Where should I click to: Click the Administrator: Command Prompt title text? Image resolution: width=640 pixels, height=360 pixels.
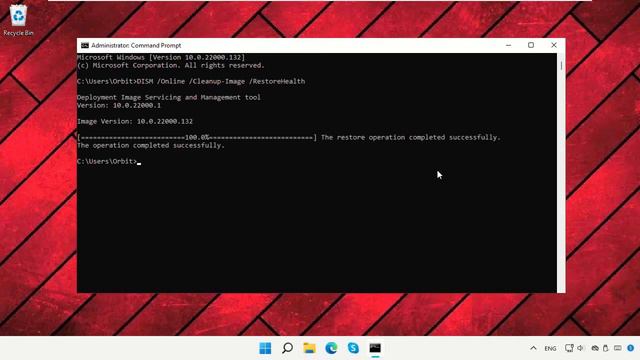(x=136, y=45)
